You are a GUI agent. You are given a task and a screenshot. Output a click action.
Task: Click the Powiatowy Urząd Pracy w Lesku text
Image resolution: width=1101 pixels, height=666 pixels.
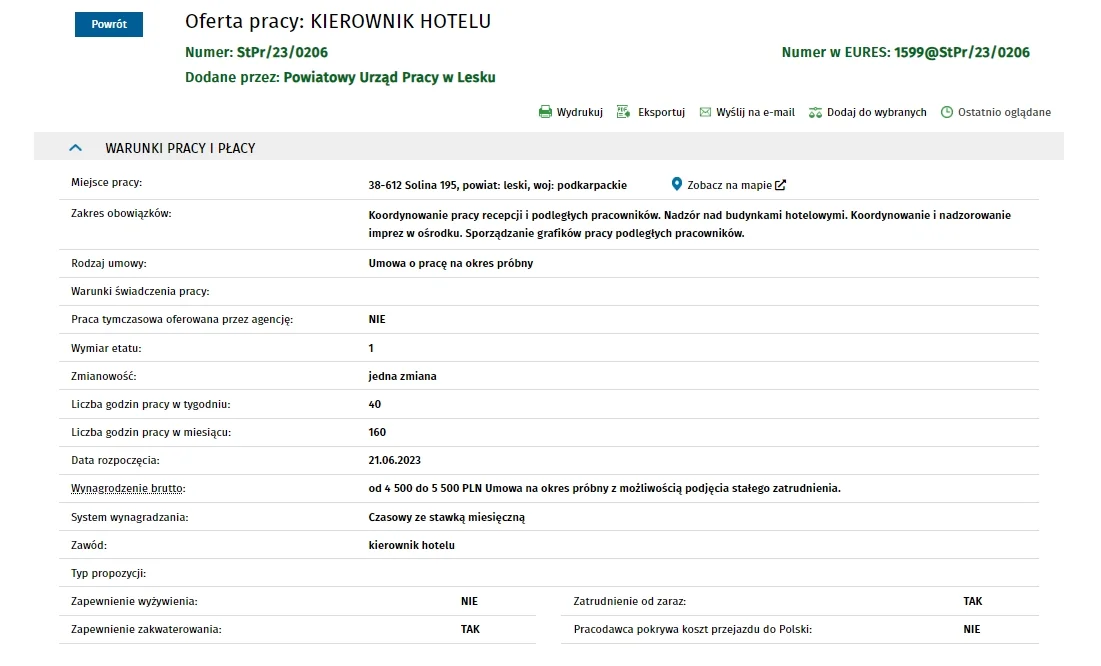[389, 77]
